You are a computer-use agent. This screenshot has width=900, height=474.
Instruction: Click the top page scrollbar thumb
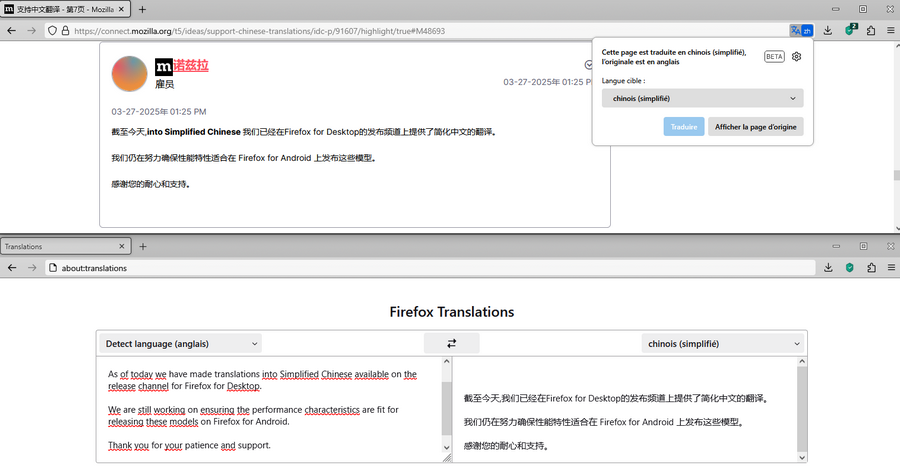(897, 176)
